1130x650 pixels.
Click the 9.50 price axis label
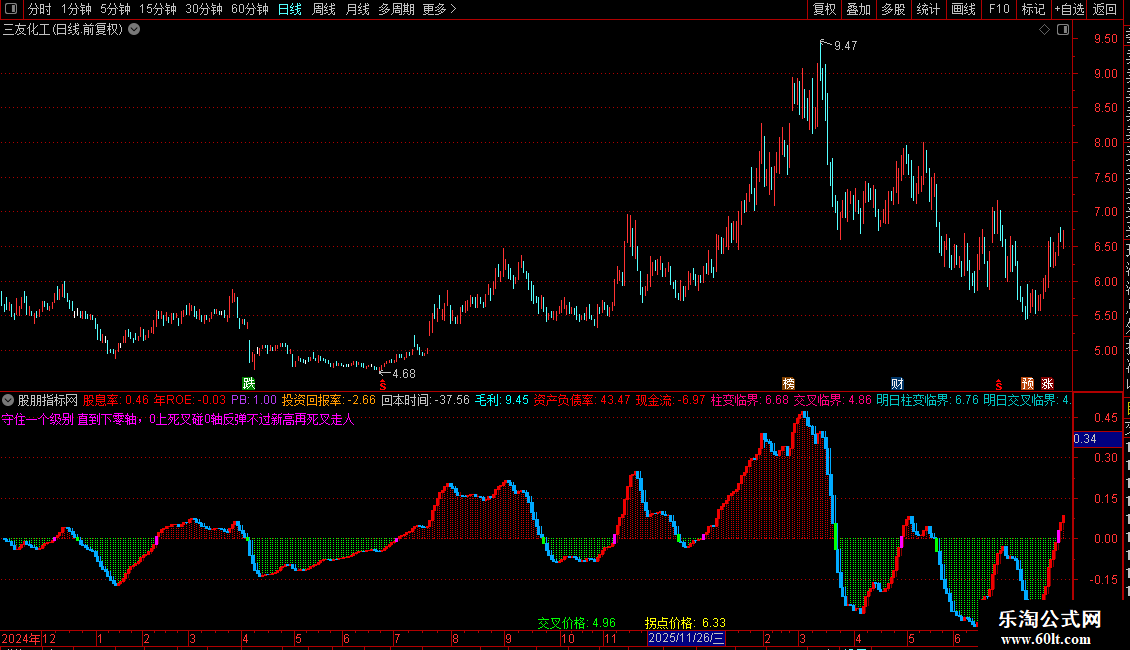(x=1105, y=39)
